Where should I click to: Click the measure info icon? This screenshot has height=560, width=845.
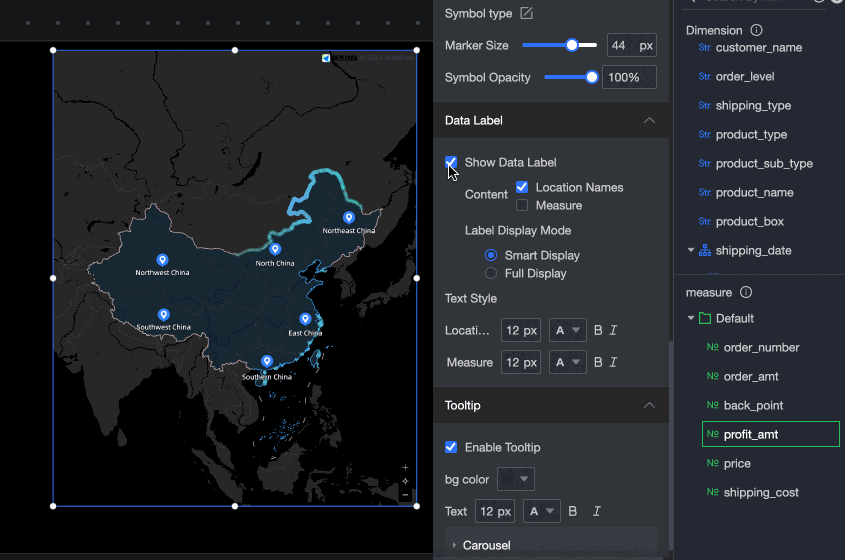tap(746, 292)
